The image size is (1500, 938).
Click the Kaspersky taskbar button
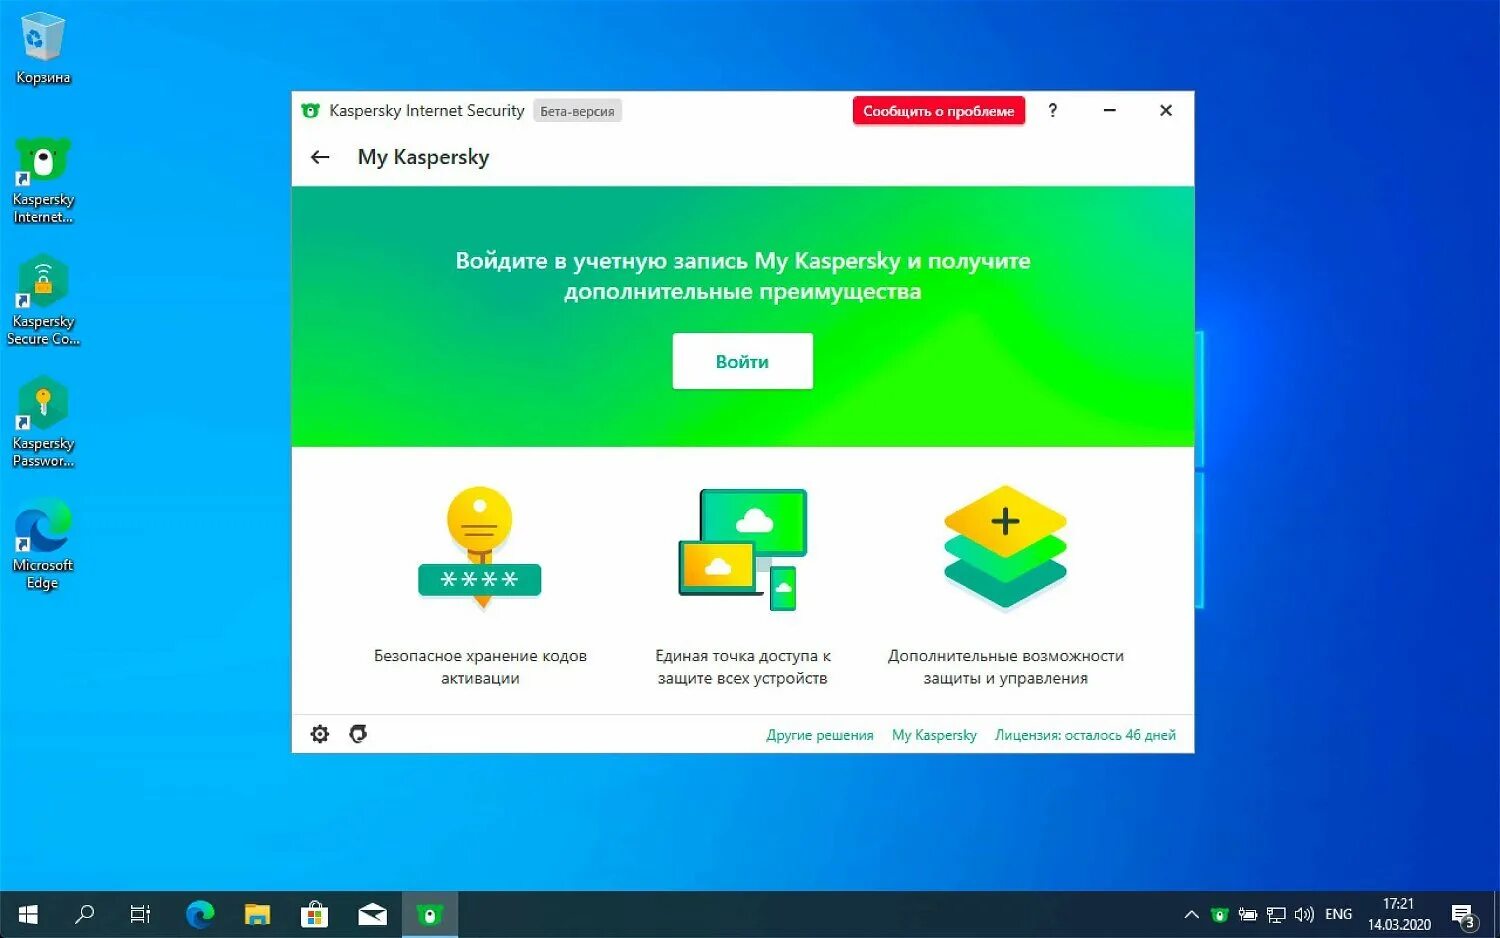point(430,914)
